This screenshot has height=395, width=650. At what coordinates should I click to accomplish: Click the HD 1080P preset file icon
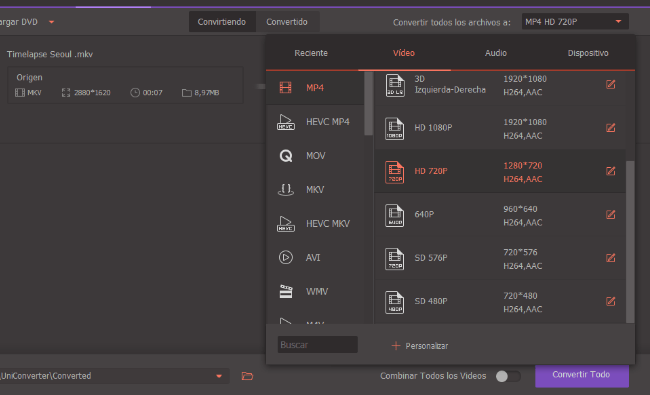394,128
